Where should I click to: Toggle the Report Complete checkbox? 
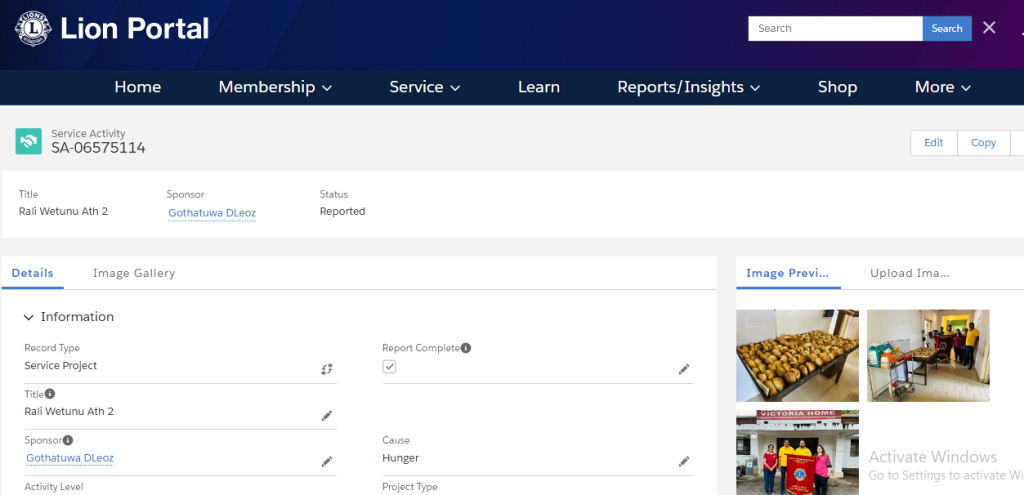point(389,366)
